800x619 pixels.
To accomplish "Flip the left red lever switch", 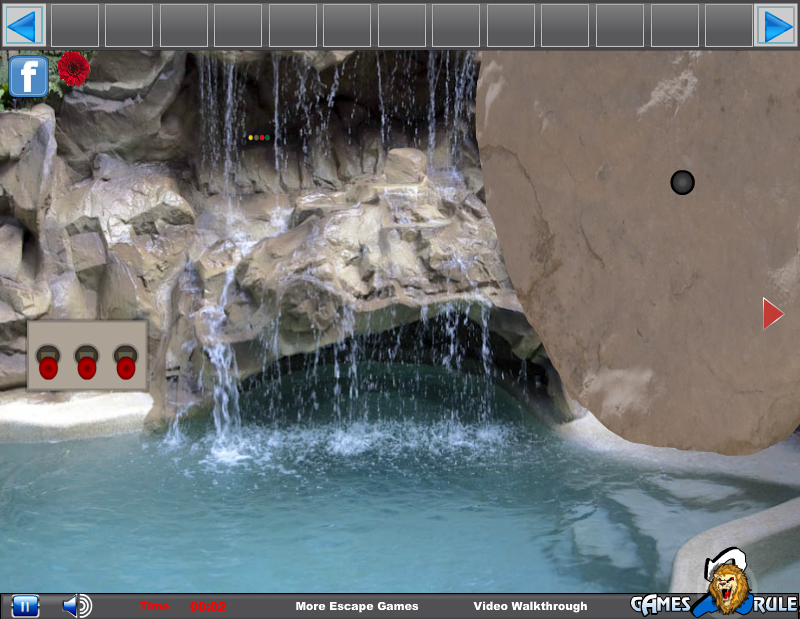I will [48, 362].
